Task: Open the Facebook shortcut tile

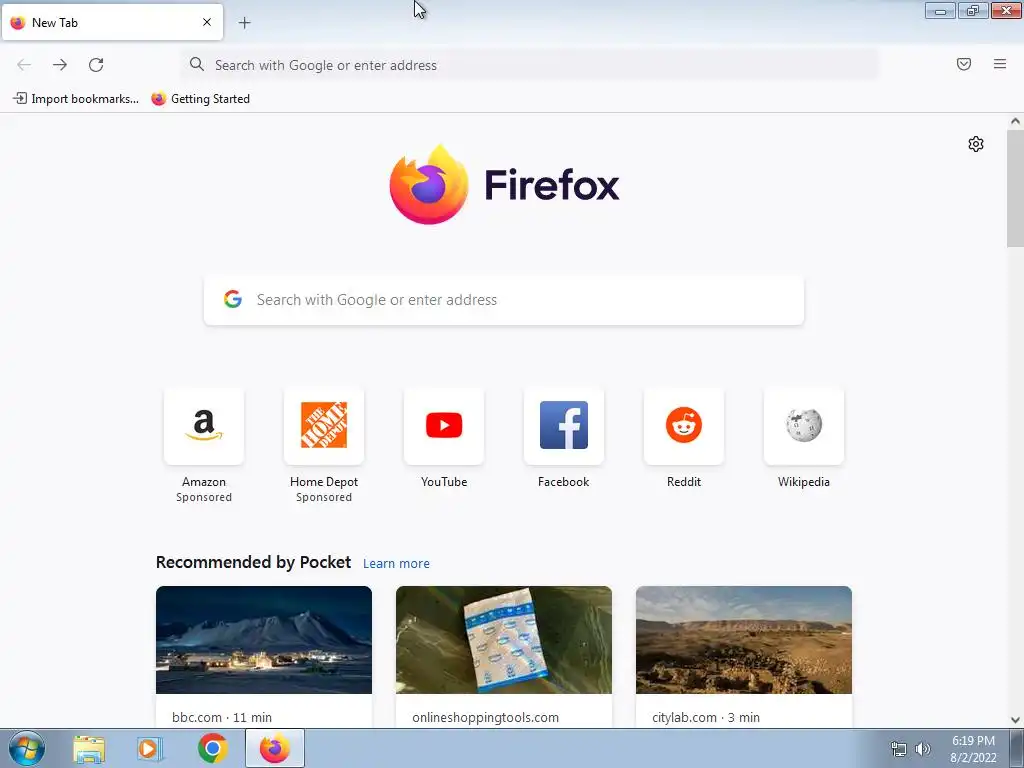Action: (564, 426)
